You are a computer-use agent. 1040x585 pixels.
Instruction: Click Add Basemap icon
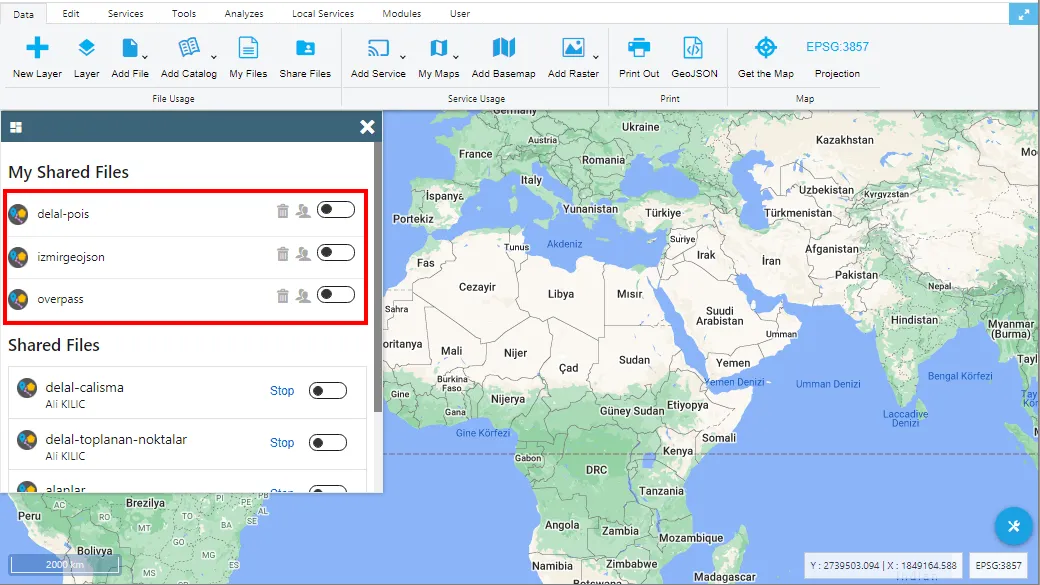click(x=503, y=48)
